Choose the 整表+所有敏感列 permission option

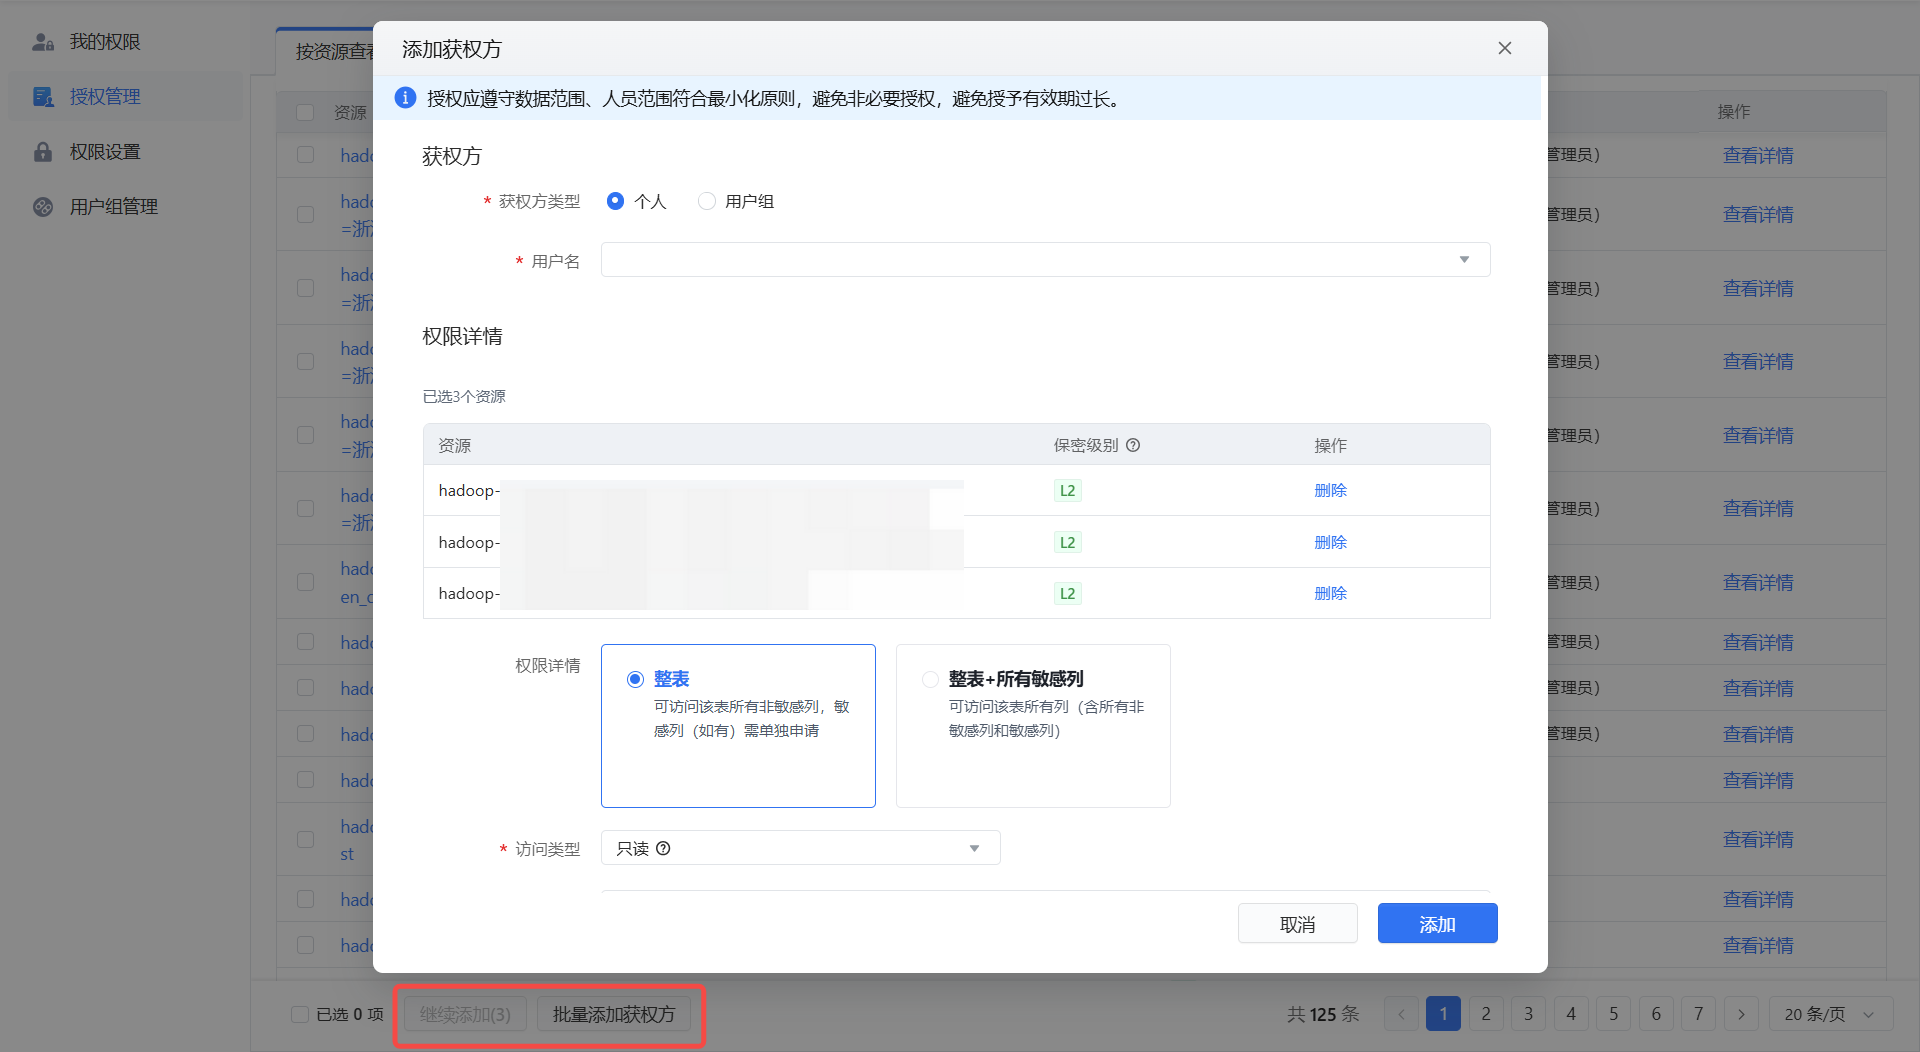point(931,680)
